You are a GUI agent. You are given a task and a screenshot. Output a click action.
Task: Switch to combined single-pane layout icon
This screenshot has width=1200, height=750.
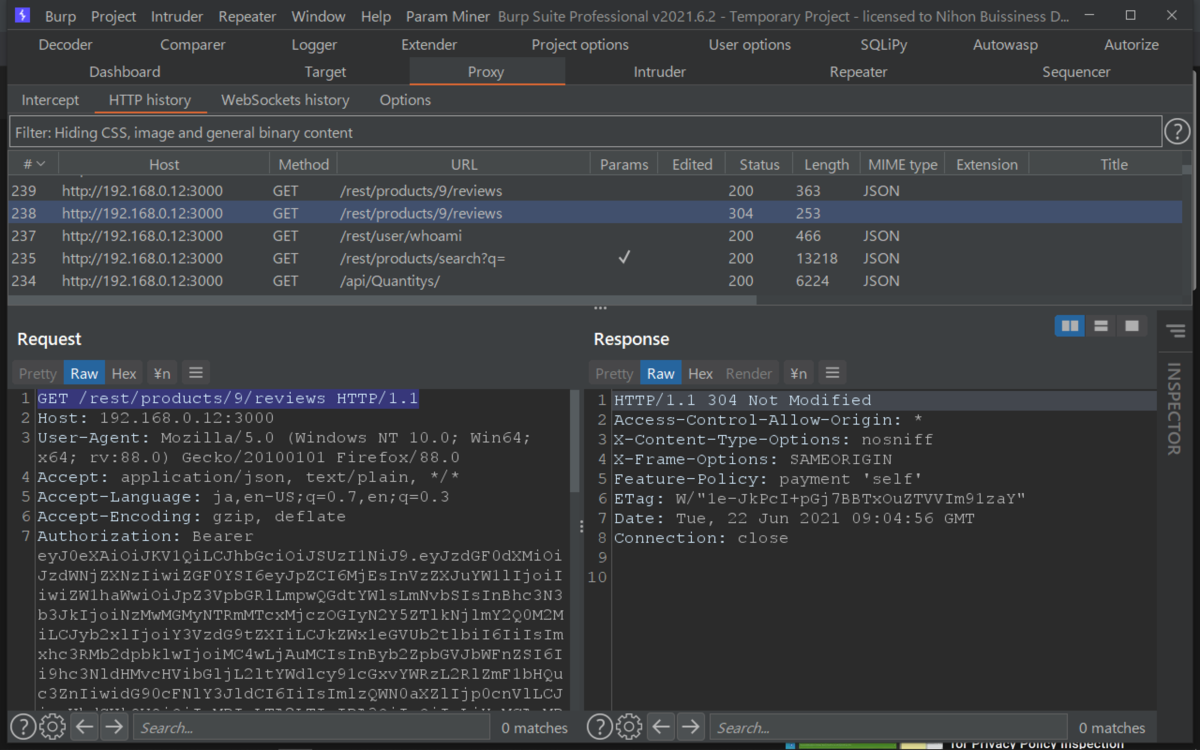point(1132,326)
